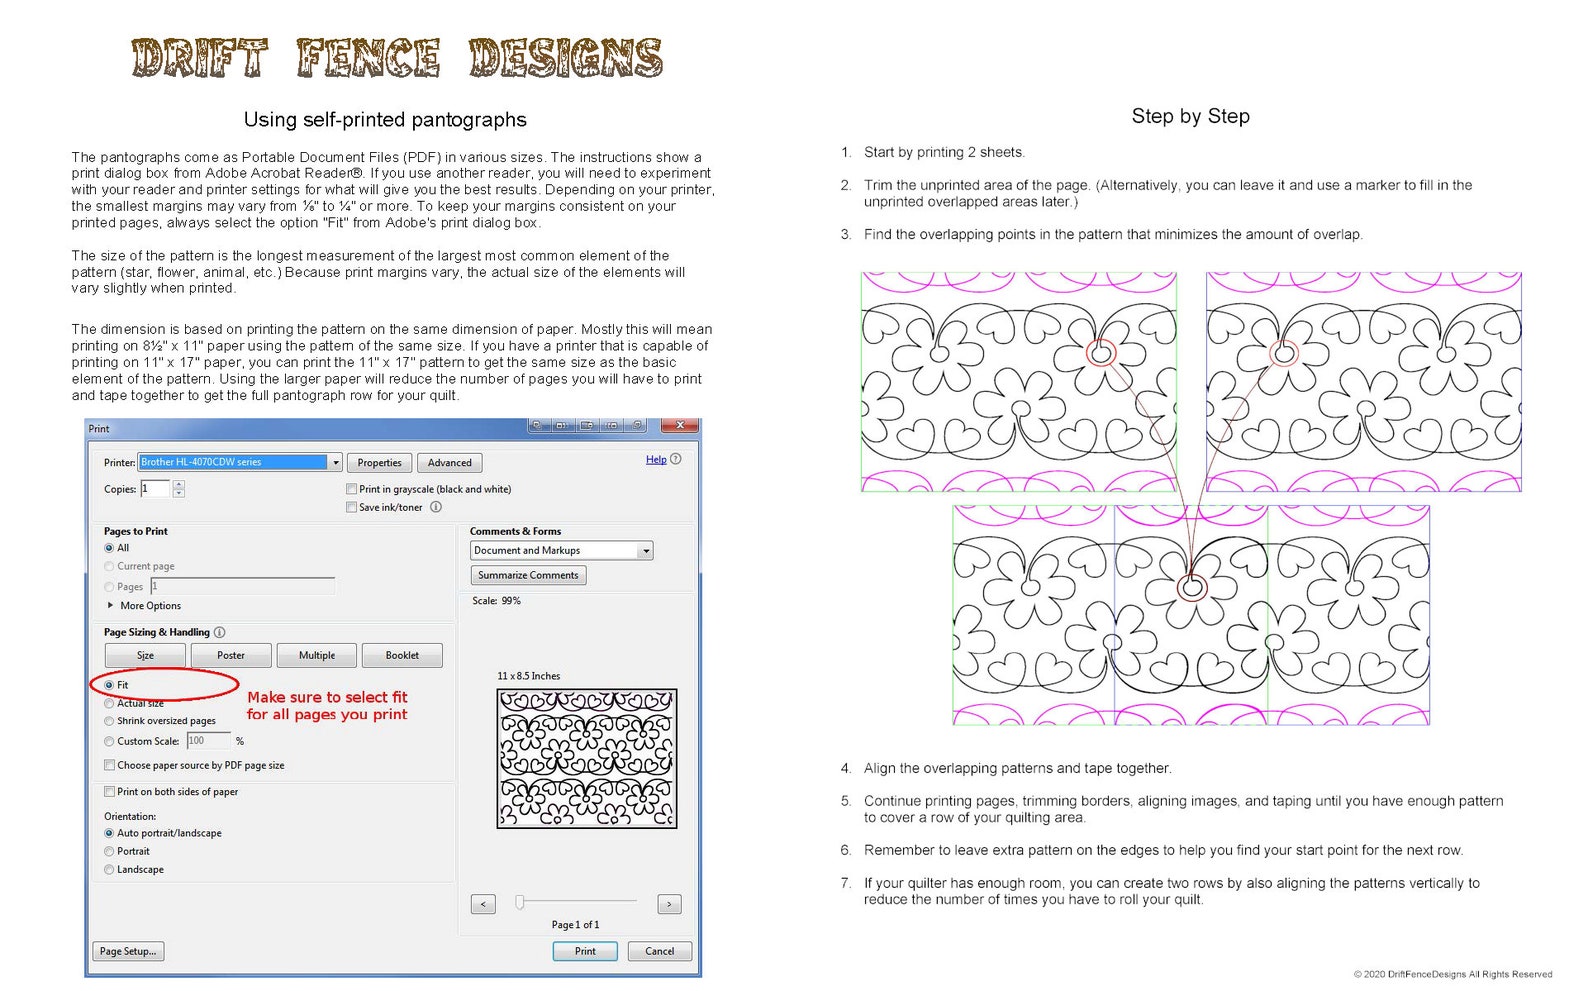Toggle the Save ink/toner checkbox
This screenshot has height=991, width=1588.
click(x=351, y=507)
